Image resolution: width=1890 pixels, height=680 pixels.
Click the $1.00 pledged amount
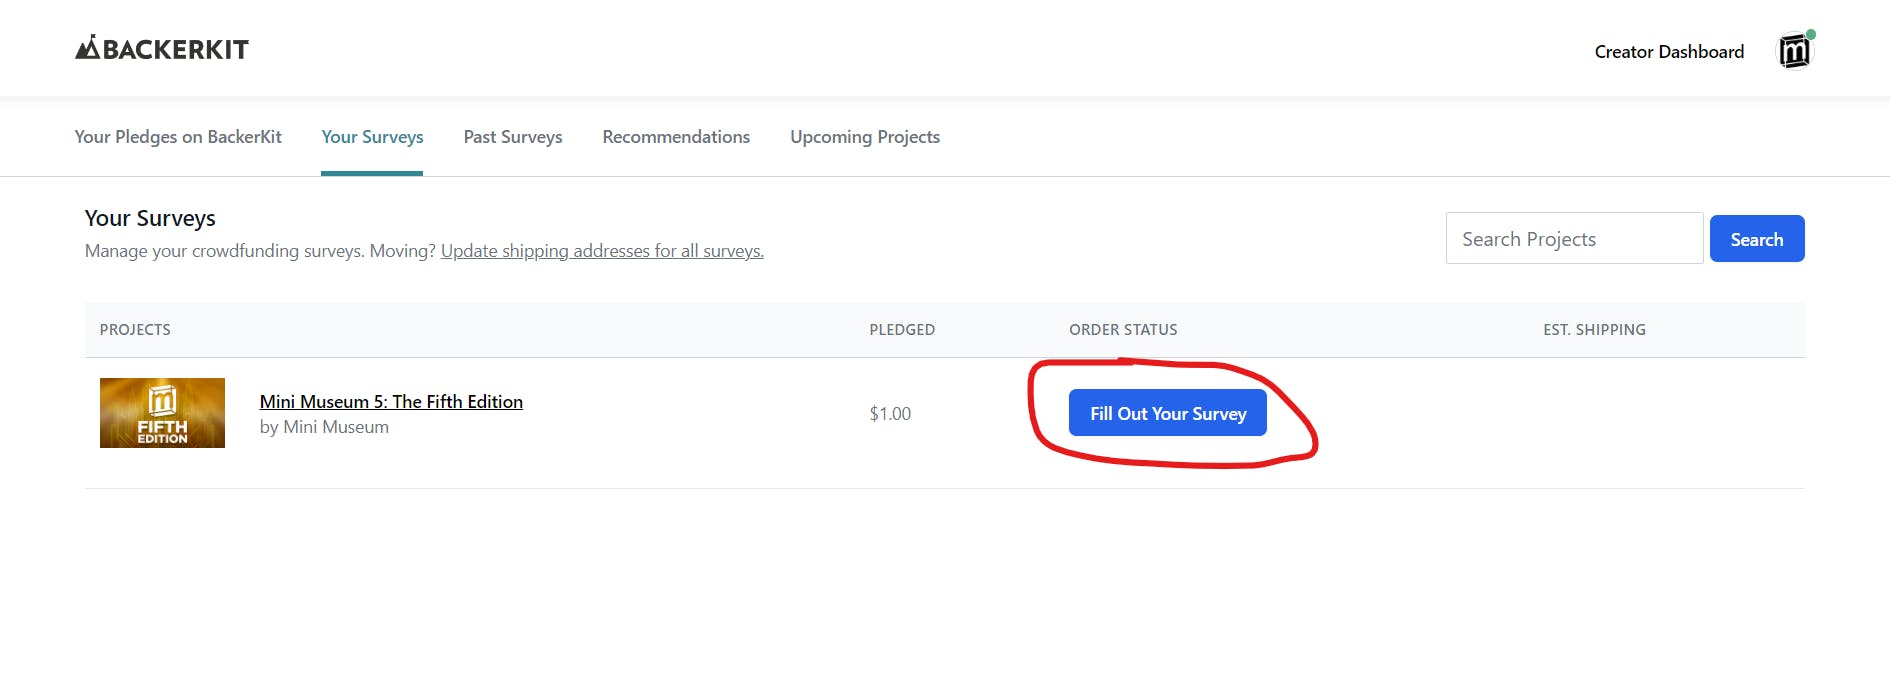[x=889, y=414]
